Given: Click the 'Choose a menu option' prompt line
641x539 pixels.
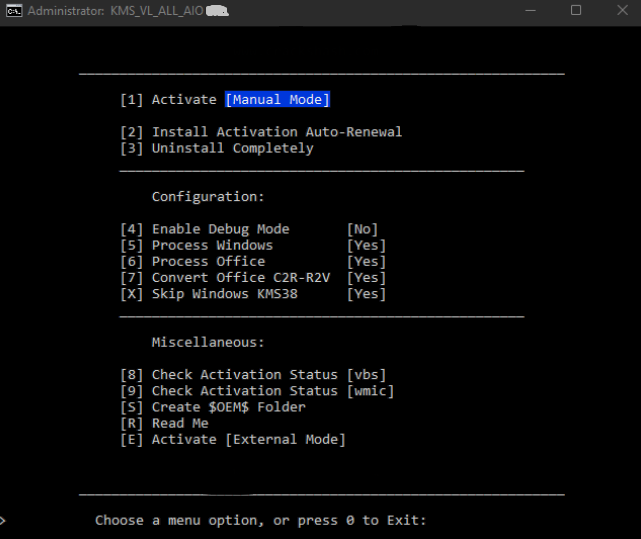Looking at the screenshot, I should point(260,520).
